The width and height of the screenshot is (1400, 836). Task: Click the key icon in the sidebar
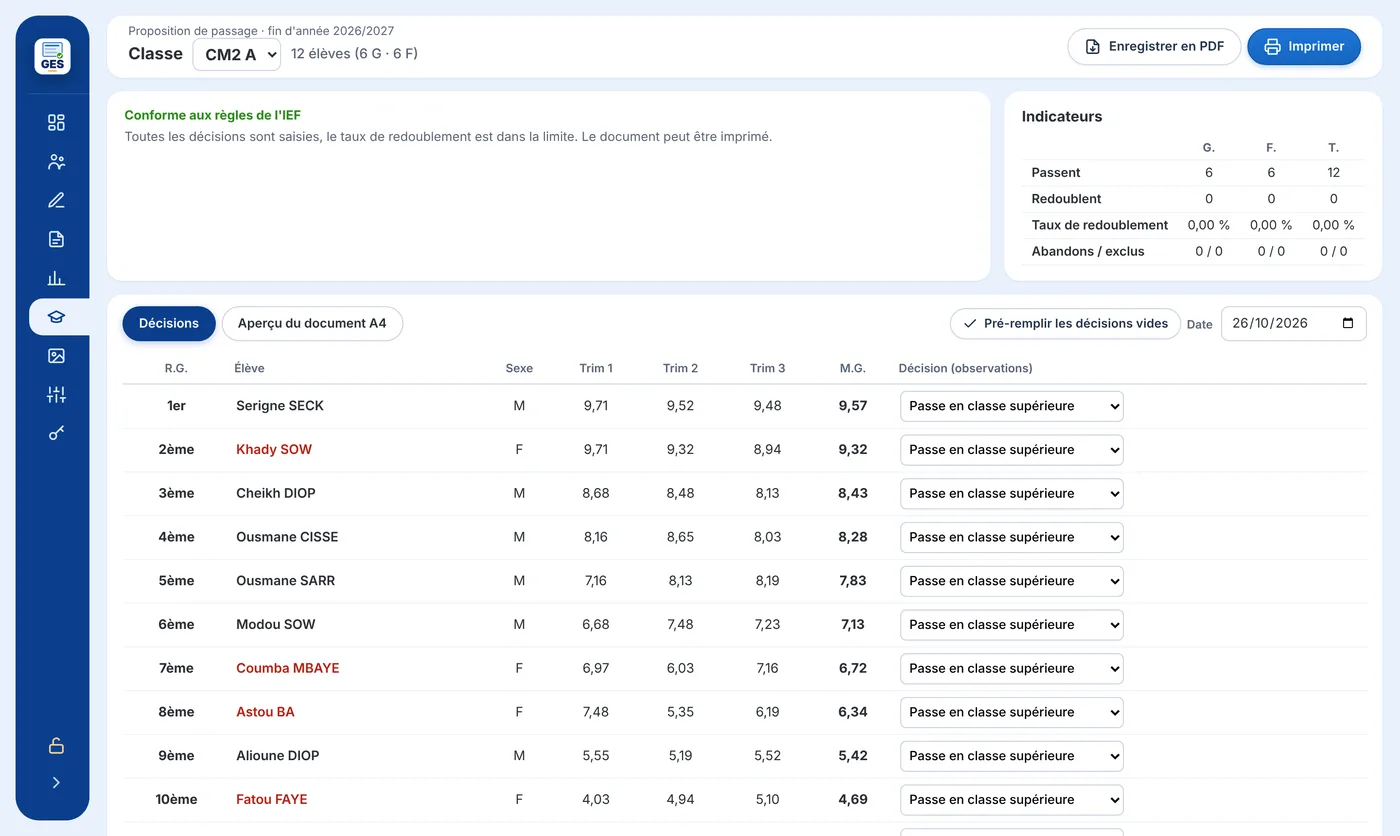point(56,433)
